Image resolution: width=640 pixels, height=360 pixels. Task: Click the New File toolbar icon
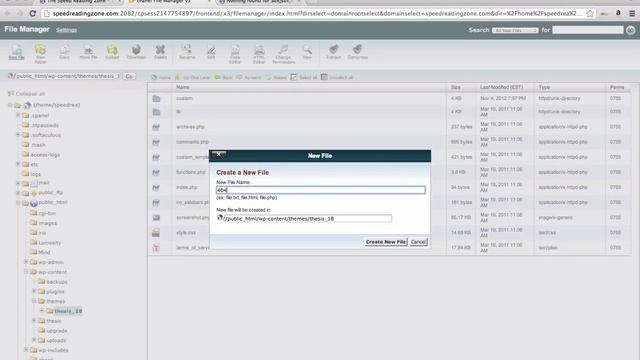16,52
